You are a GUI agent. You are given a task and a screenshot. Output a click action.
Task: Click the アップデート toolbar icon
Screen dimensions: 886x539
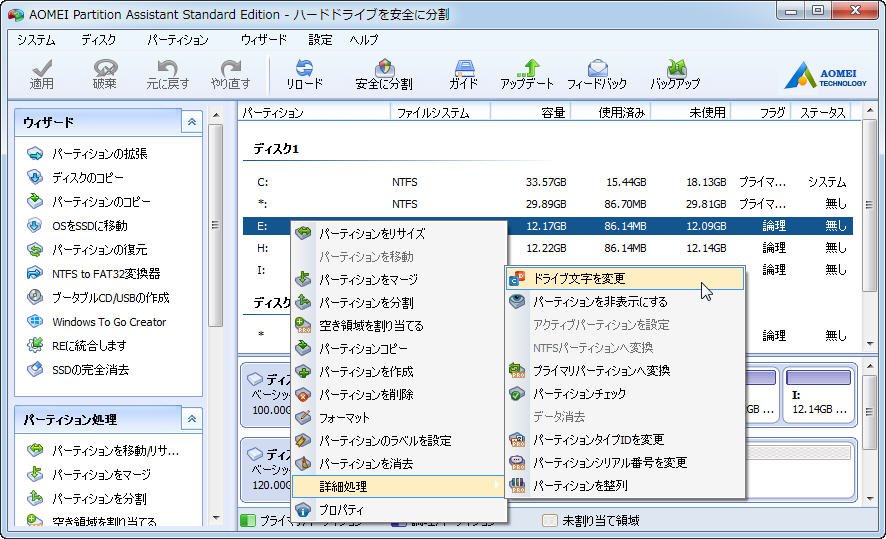tap(527, 75)
